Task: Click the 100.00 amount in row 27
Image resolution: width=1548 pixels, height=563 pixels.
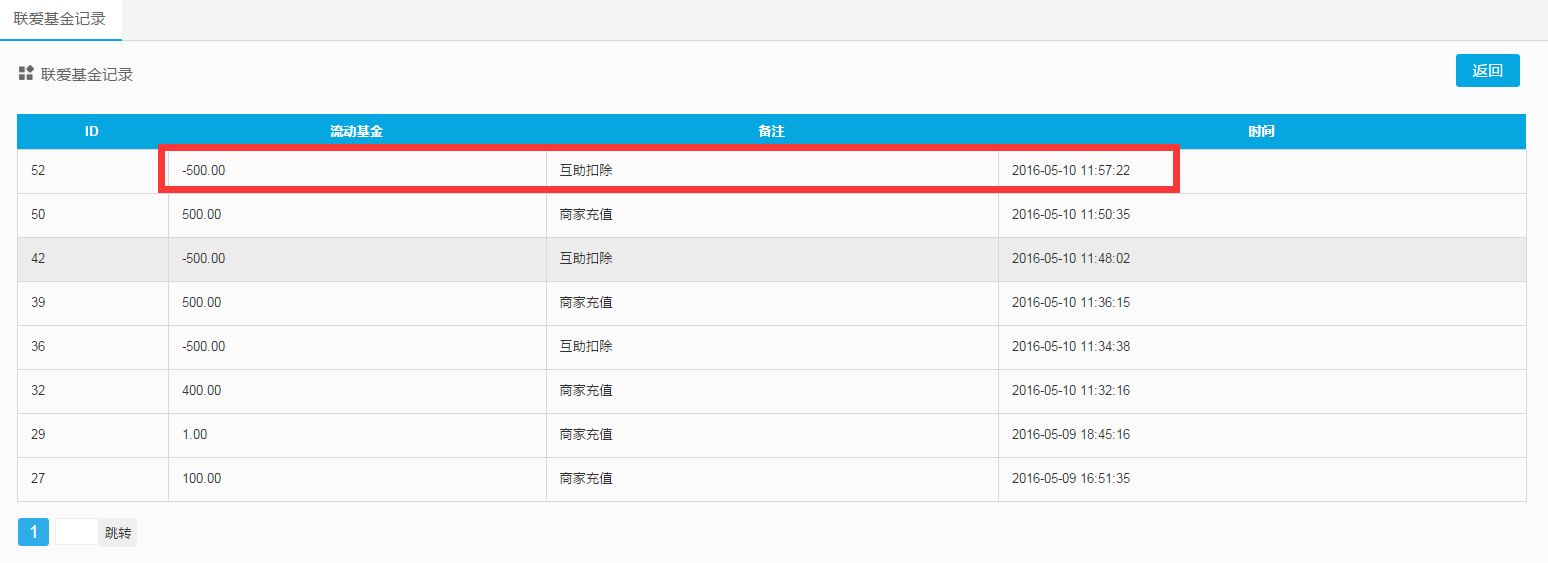Action: (202, 479)
